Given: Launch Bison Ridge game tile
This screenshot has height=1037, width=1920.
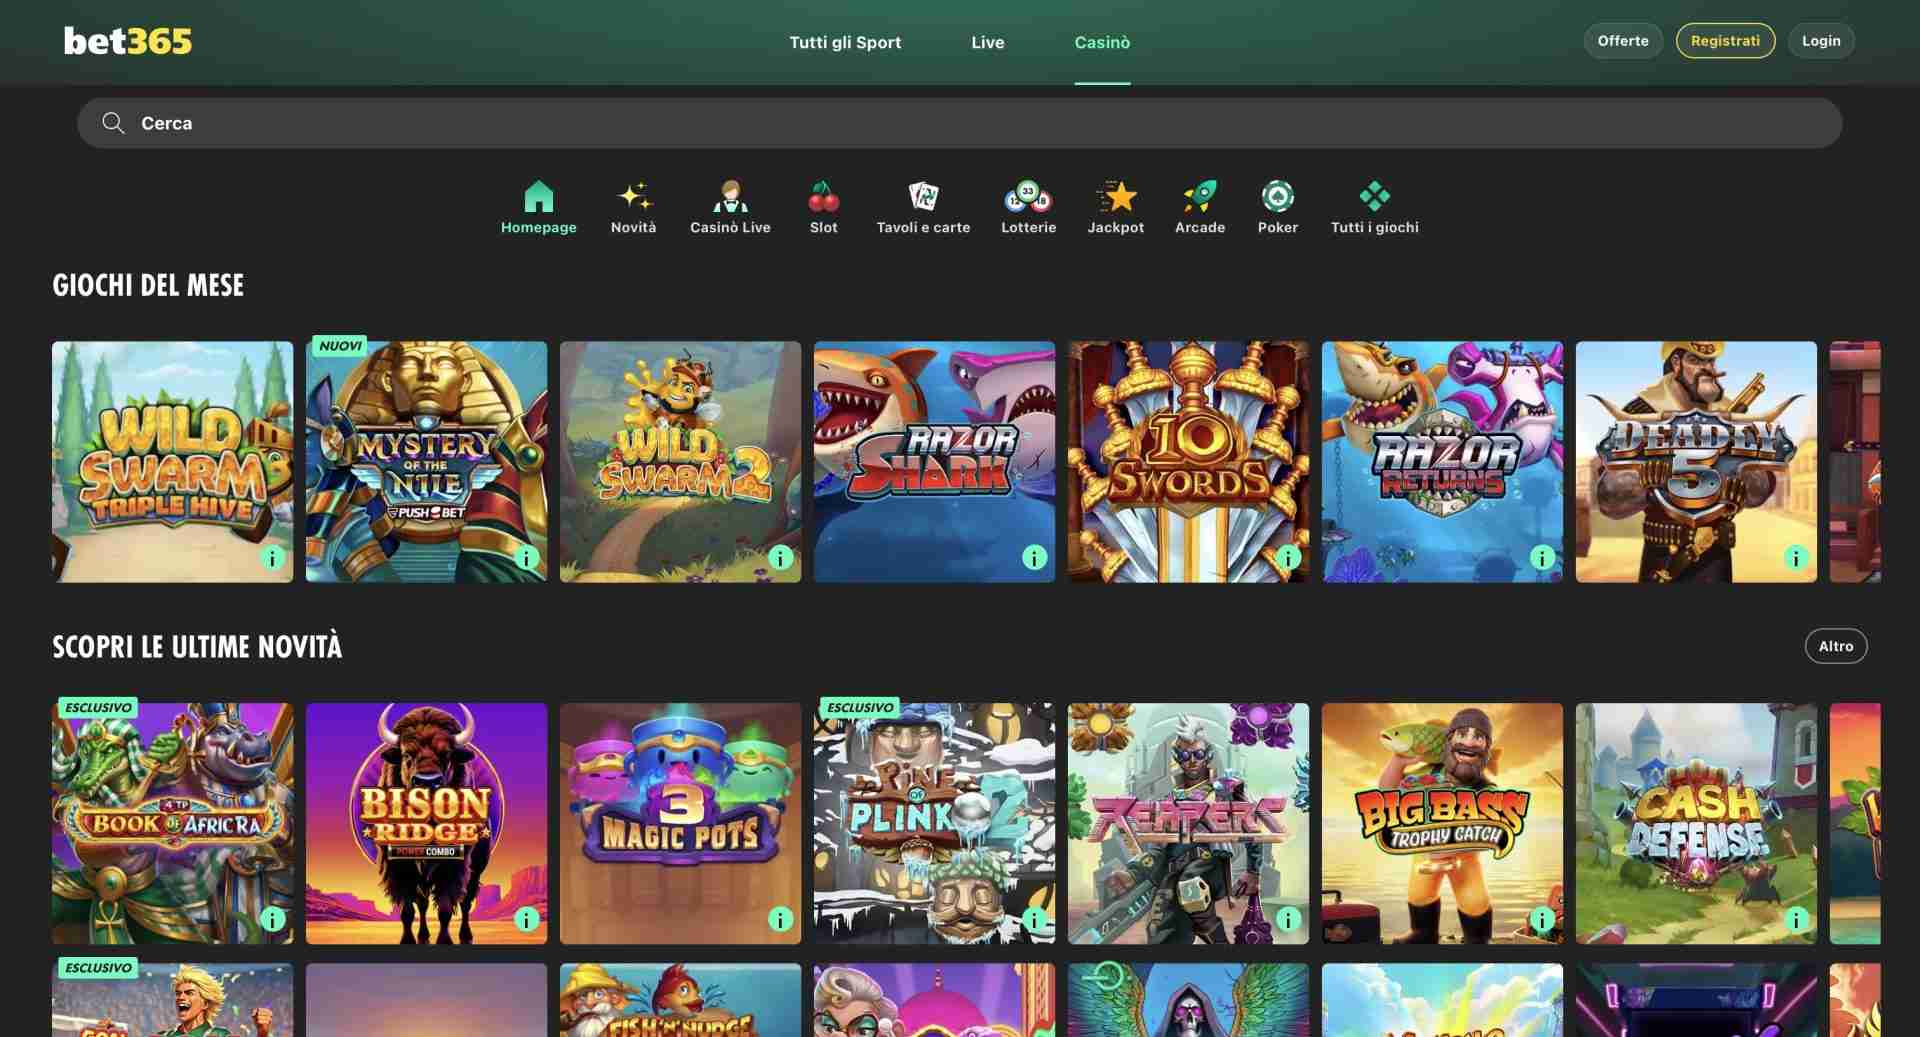Looking at the screenshot, I should tap(427, 823).
